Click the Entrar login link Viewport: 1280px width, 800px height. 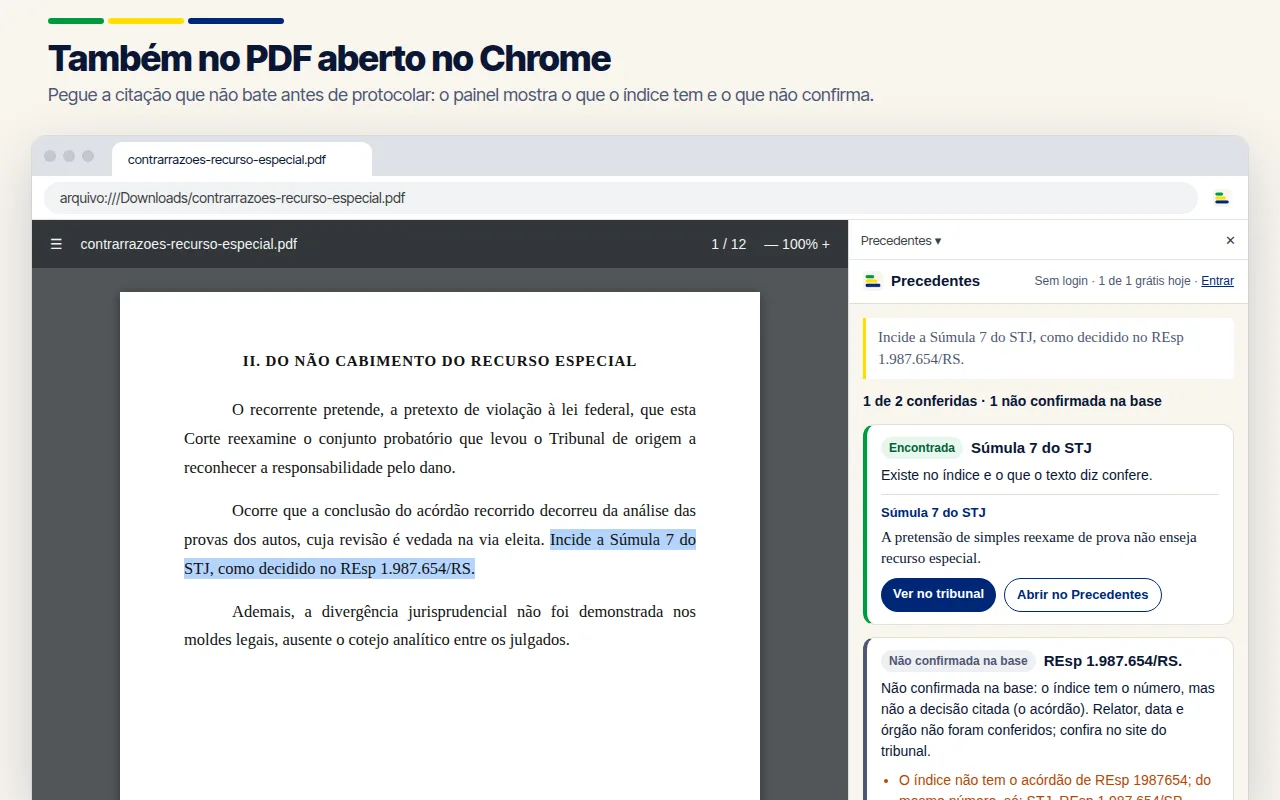(x=1217, y=281)
